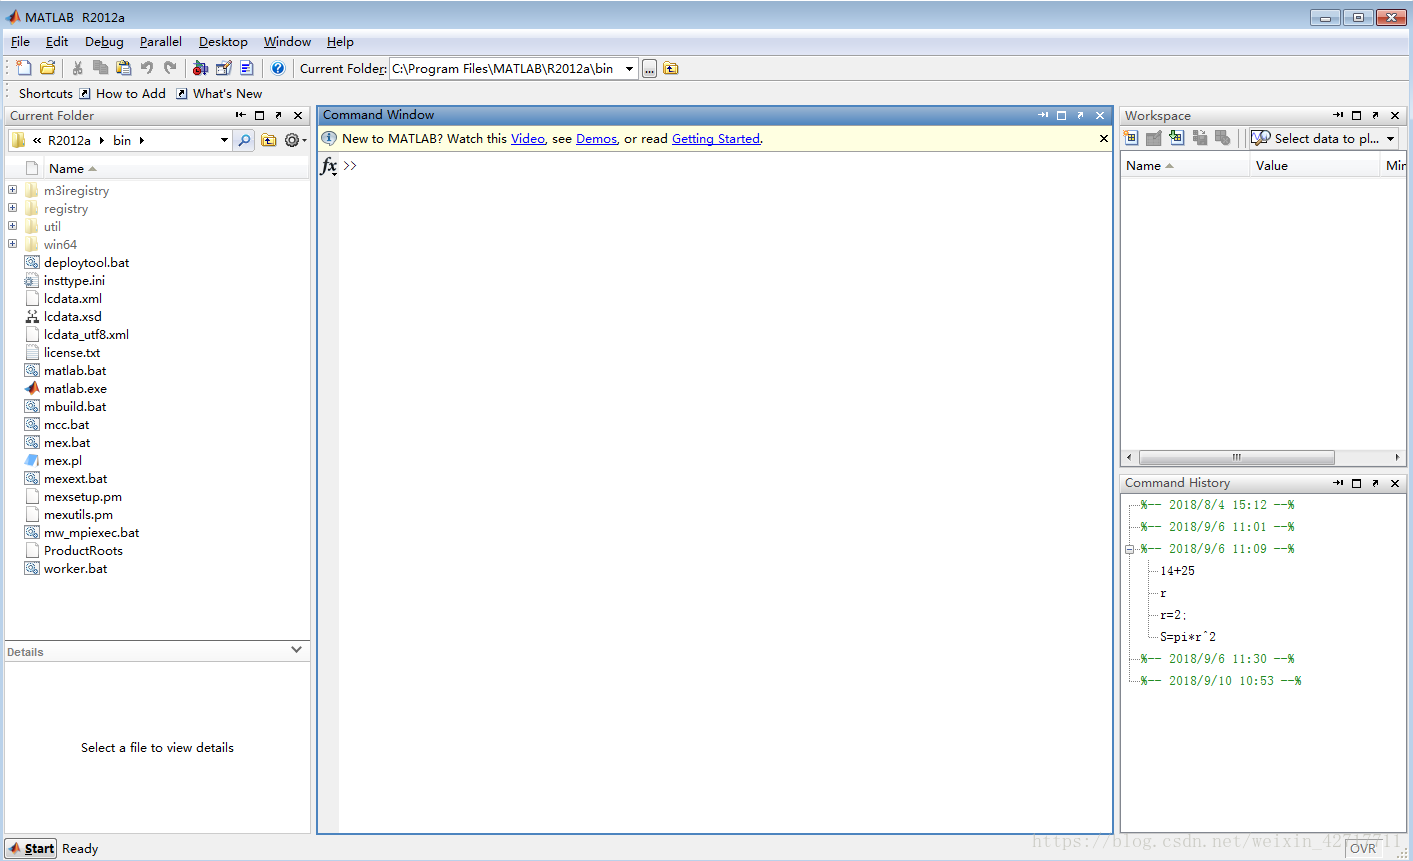Viewport: 1413px width, 861px height.
Task: Click the fx function browser icon
Action: tap(329, 166)
